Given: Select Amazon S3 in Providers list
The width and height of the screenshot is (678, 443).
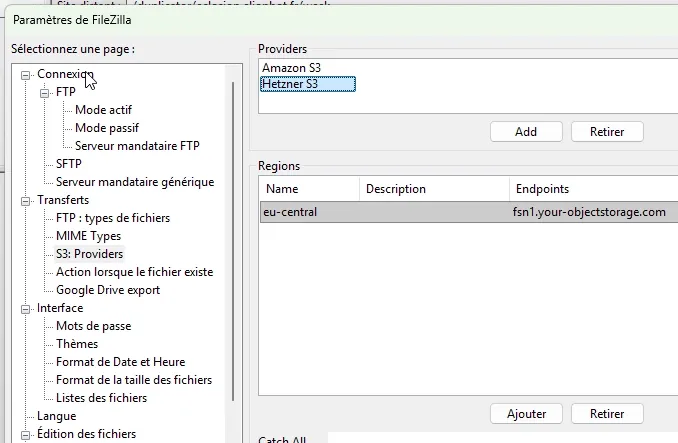Looking at the screenshot, I should tap(291, 68).
